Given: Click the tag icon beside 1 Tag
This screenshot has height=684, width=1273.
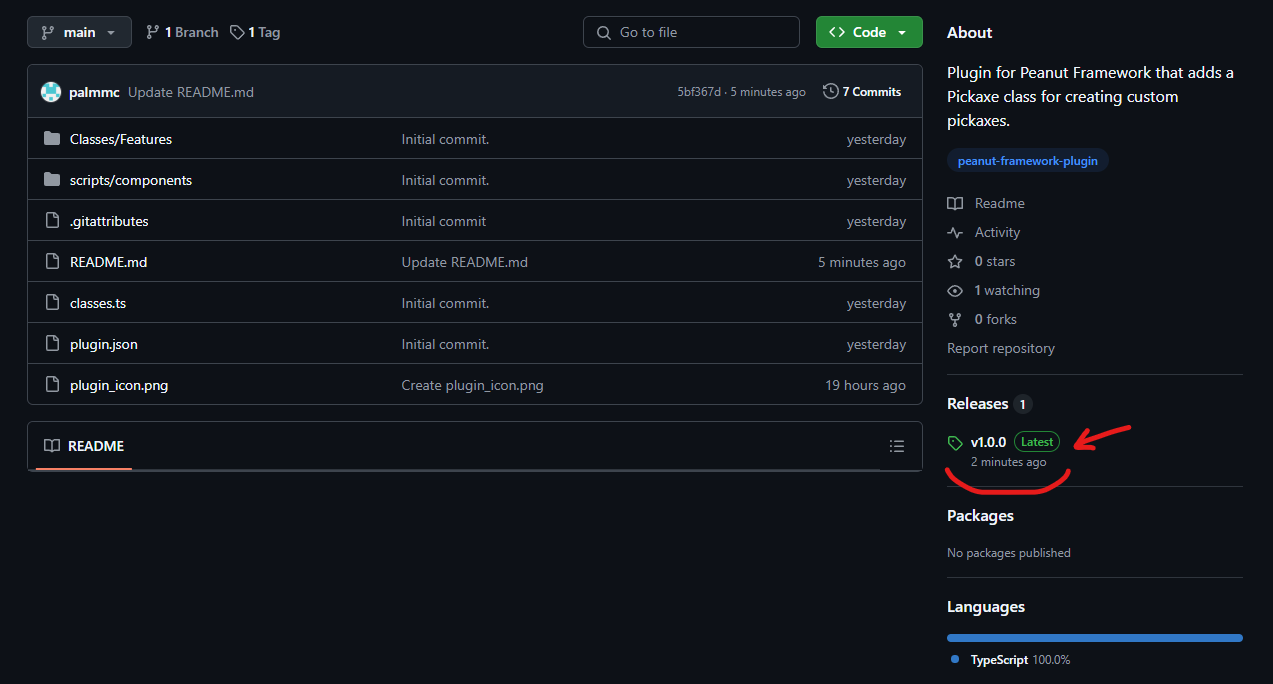Looking at the screenshot, I should 237,32.
